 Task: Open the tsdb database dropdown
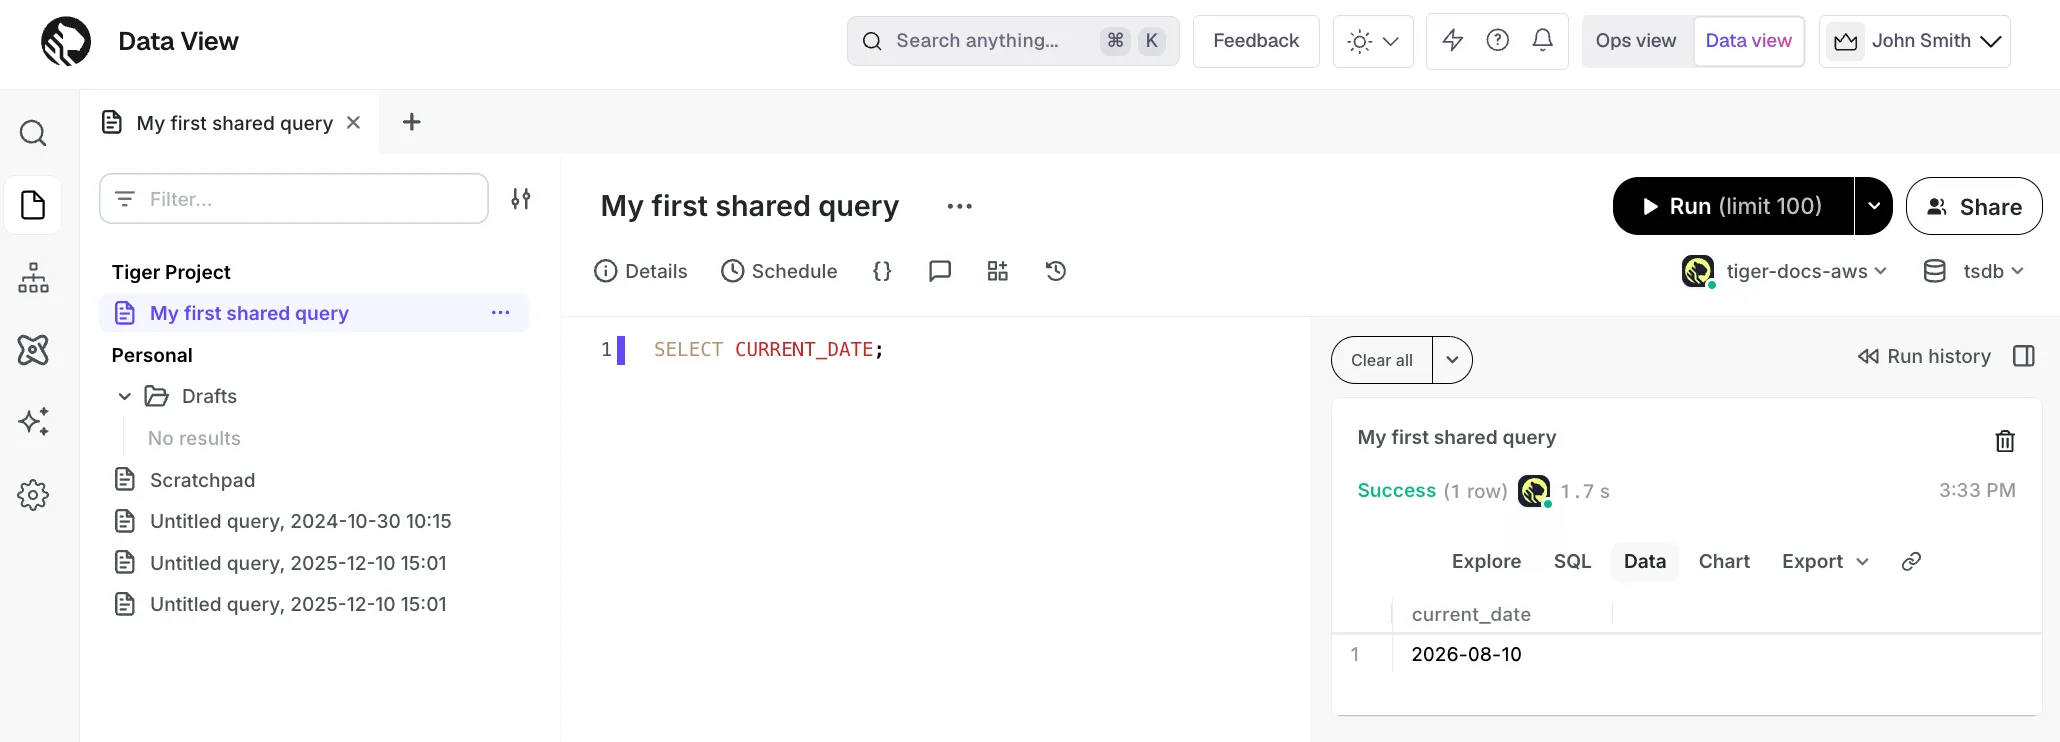pos(1975,271)
